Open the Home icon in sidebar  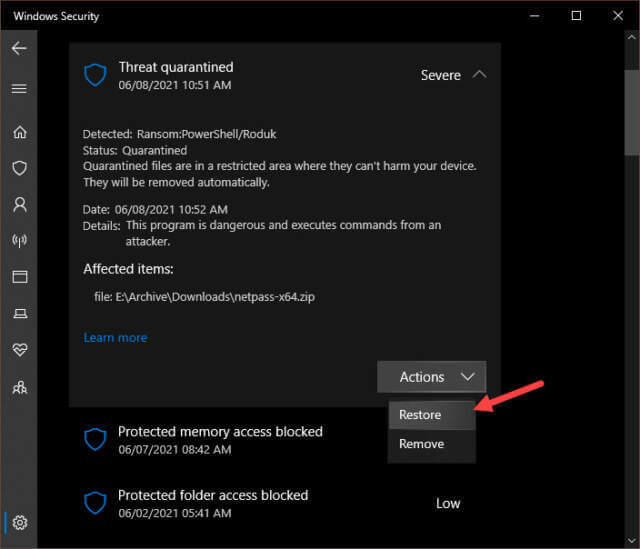point(20,132)
